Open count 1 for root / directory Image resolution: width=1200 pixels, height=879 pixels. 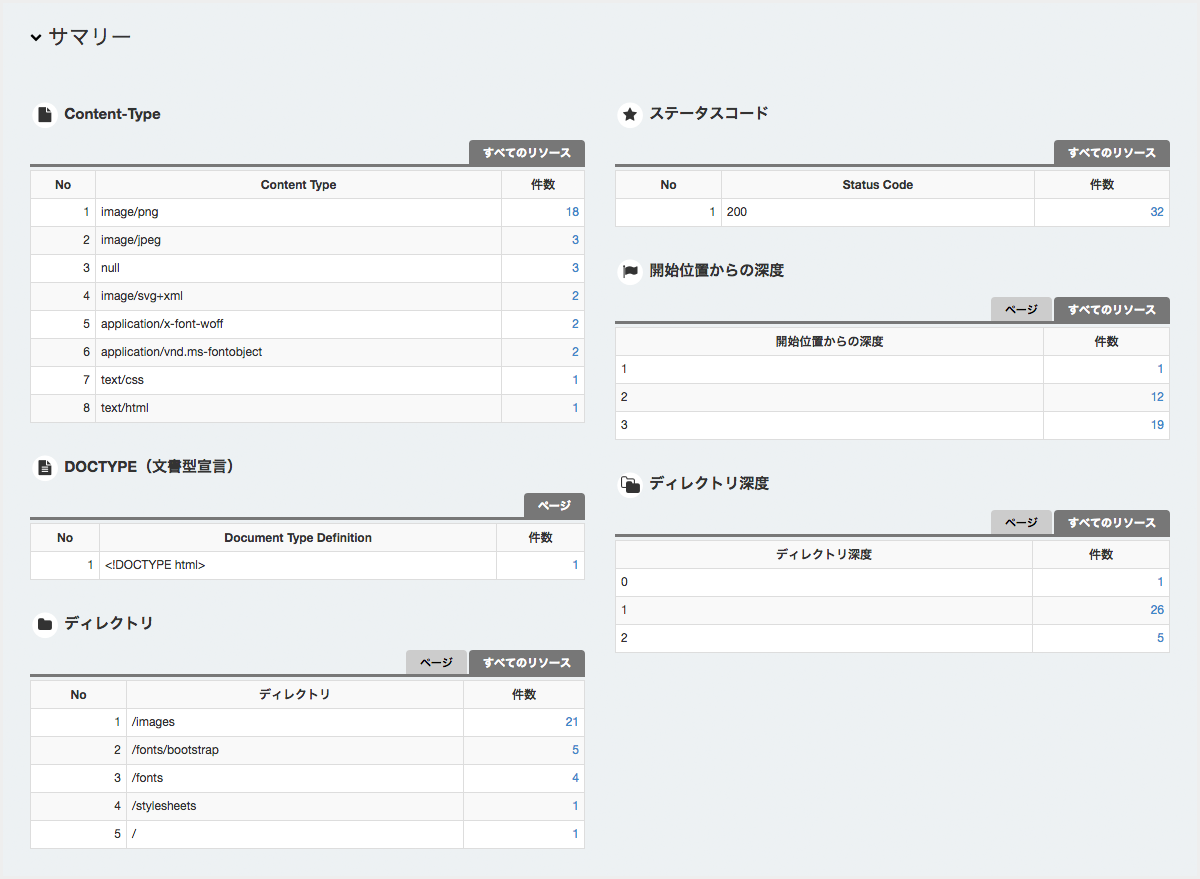point(575,834)
